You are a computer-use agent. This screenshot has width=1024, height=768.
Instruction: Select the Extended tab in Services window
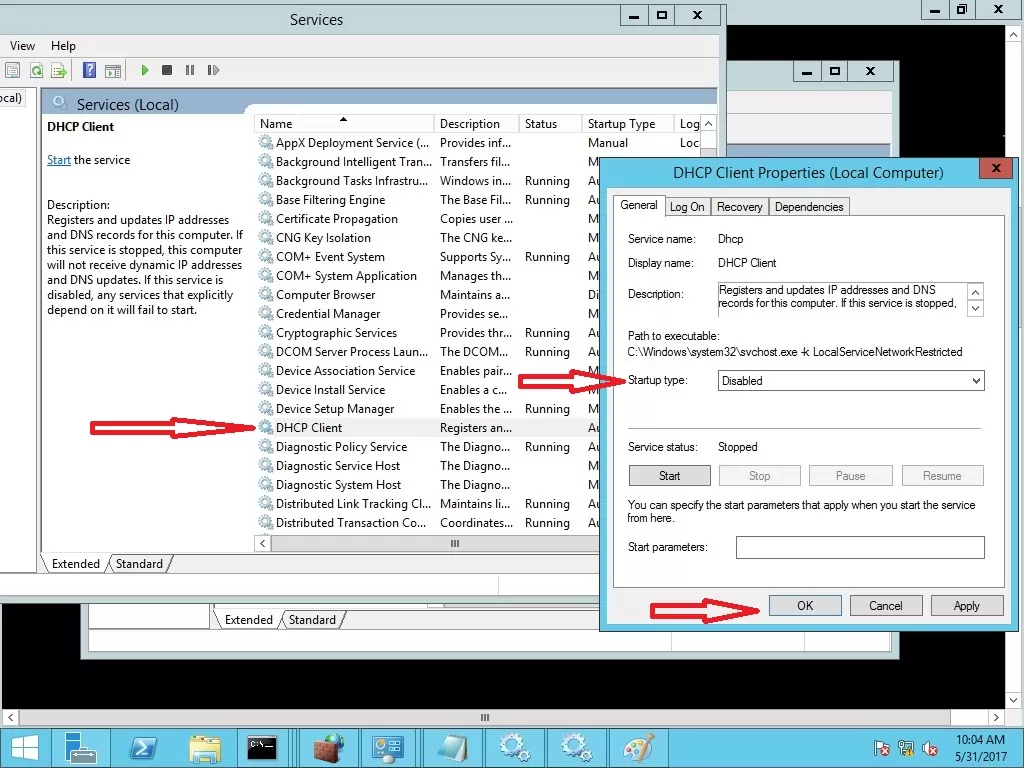click(76, 564)
